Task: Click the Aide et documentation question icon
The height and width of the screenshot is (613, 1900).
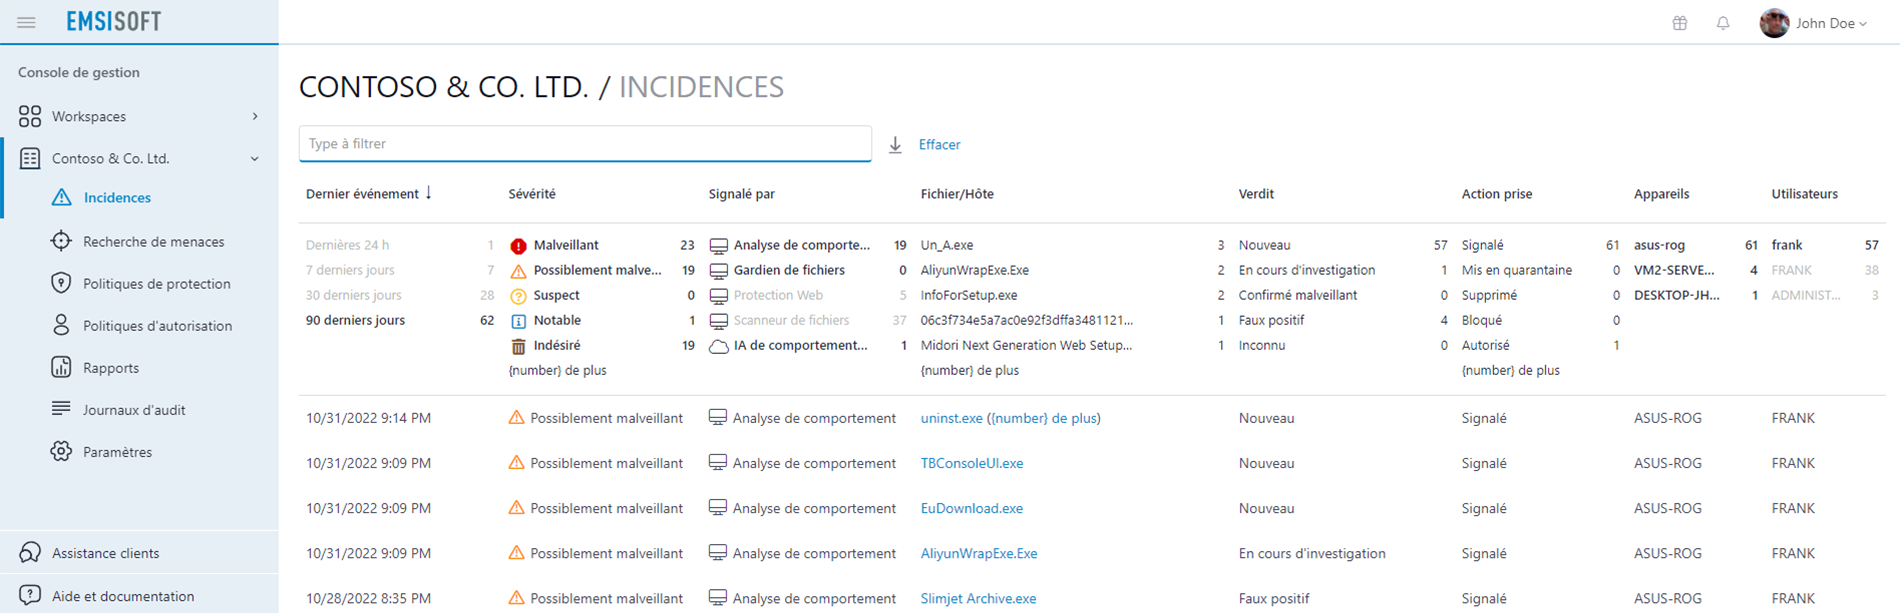Action: point(30,595)
